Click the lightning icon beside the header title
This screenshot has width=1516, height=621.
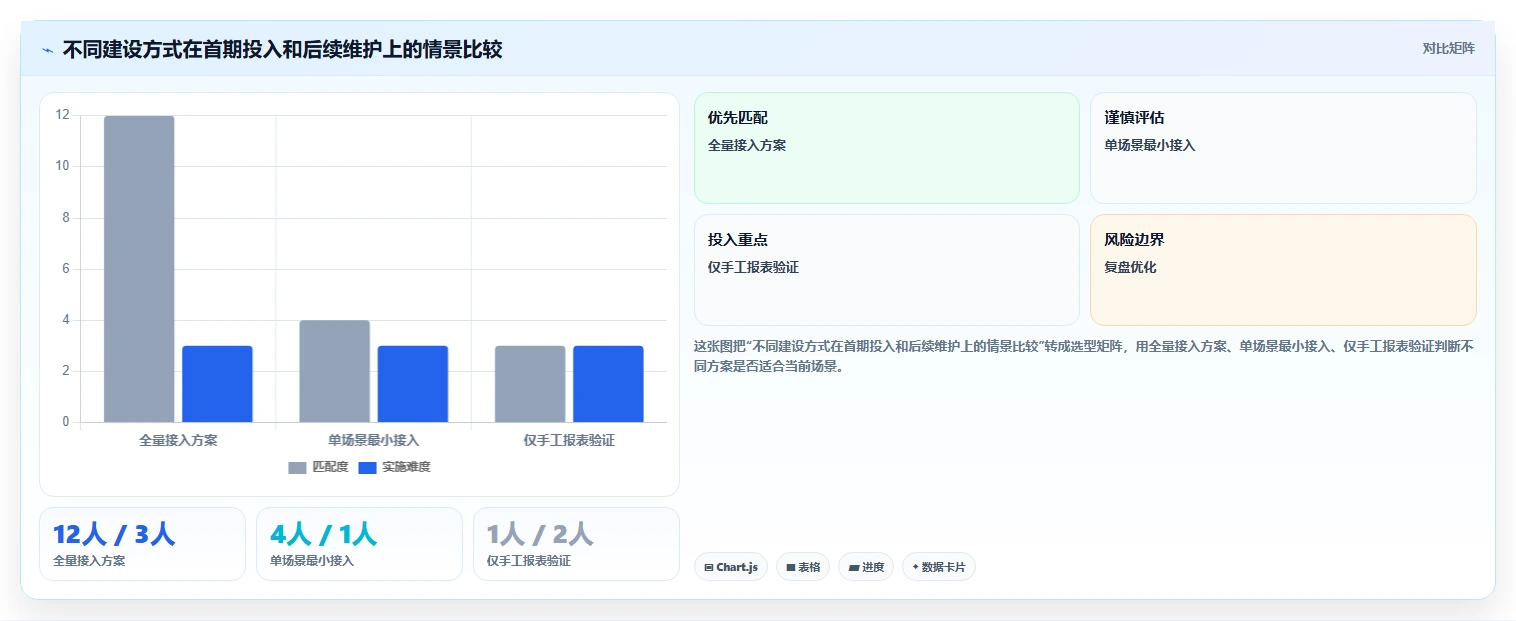click(47, 50)
